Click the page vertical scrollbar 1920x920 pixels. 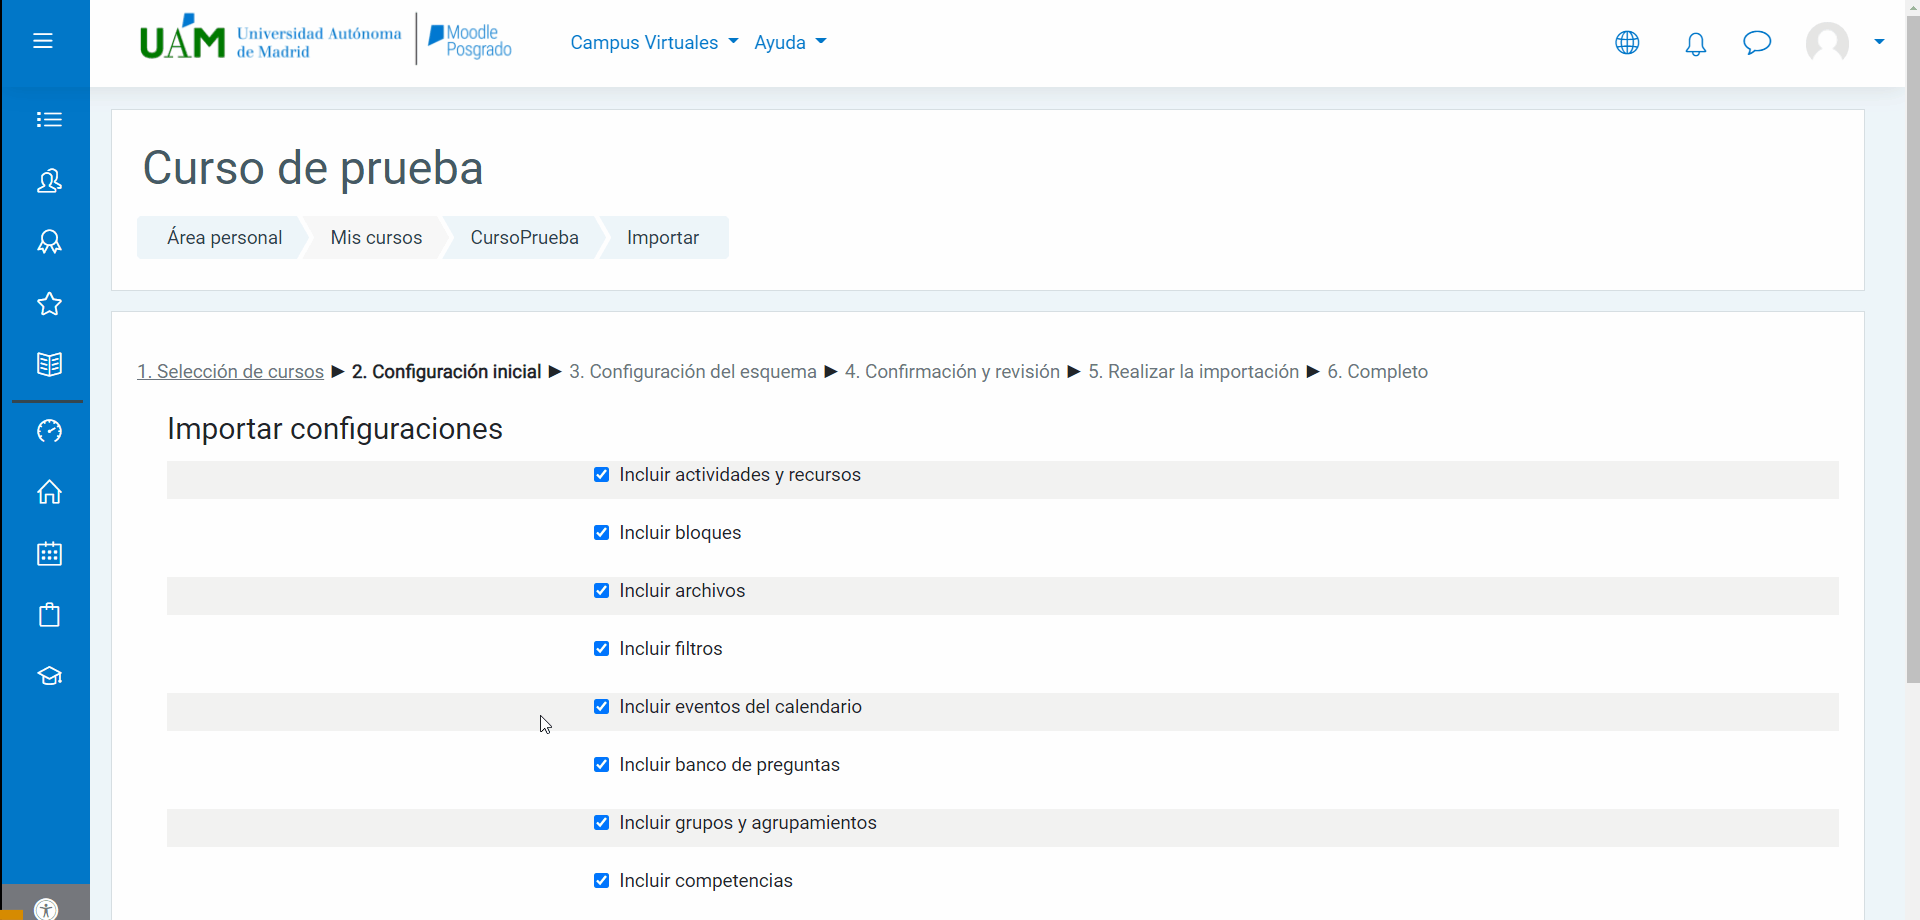click(1912, 400)
